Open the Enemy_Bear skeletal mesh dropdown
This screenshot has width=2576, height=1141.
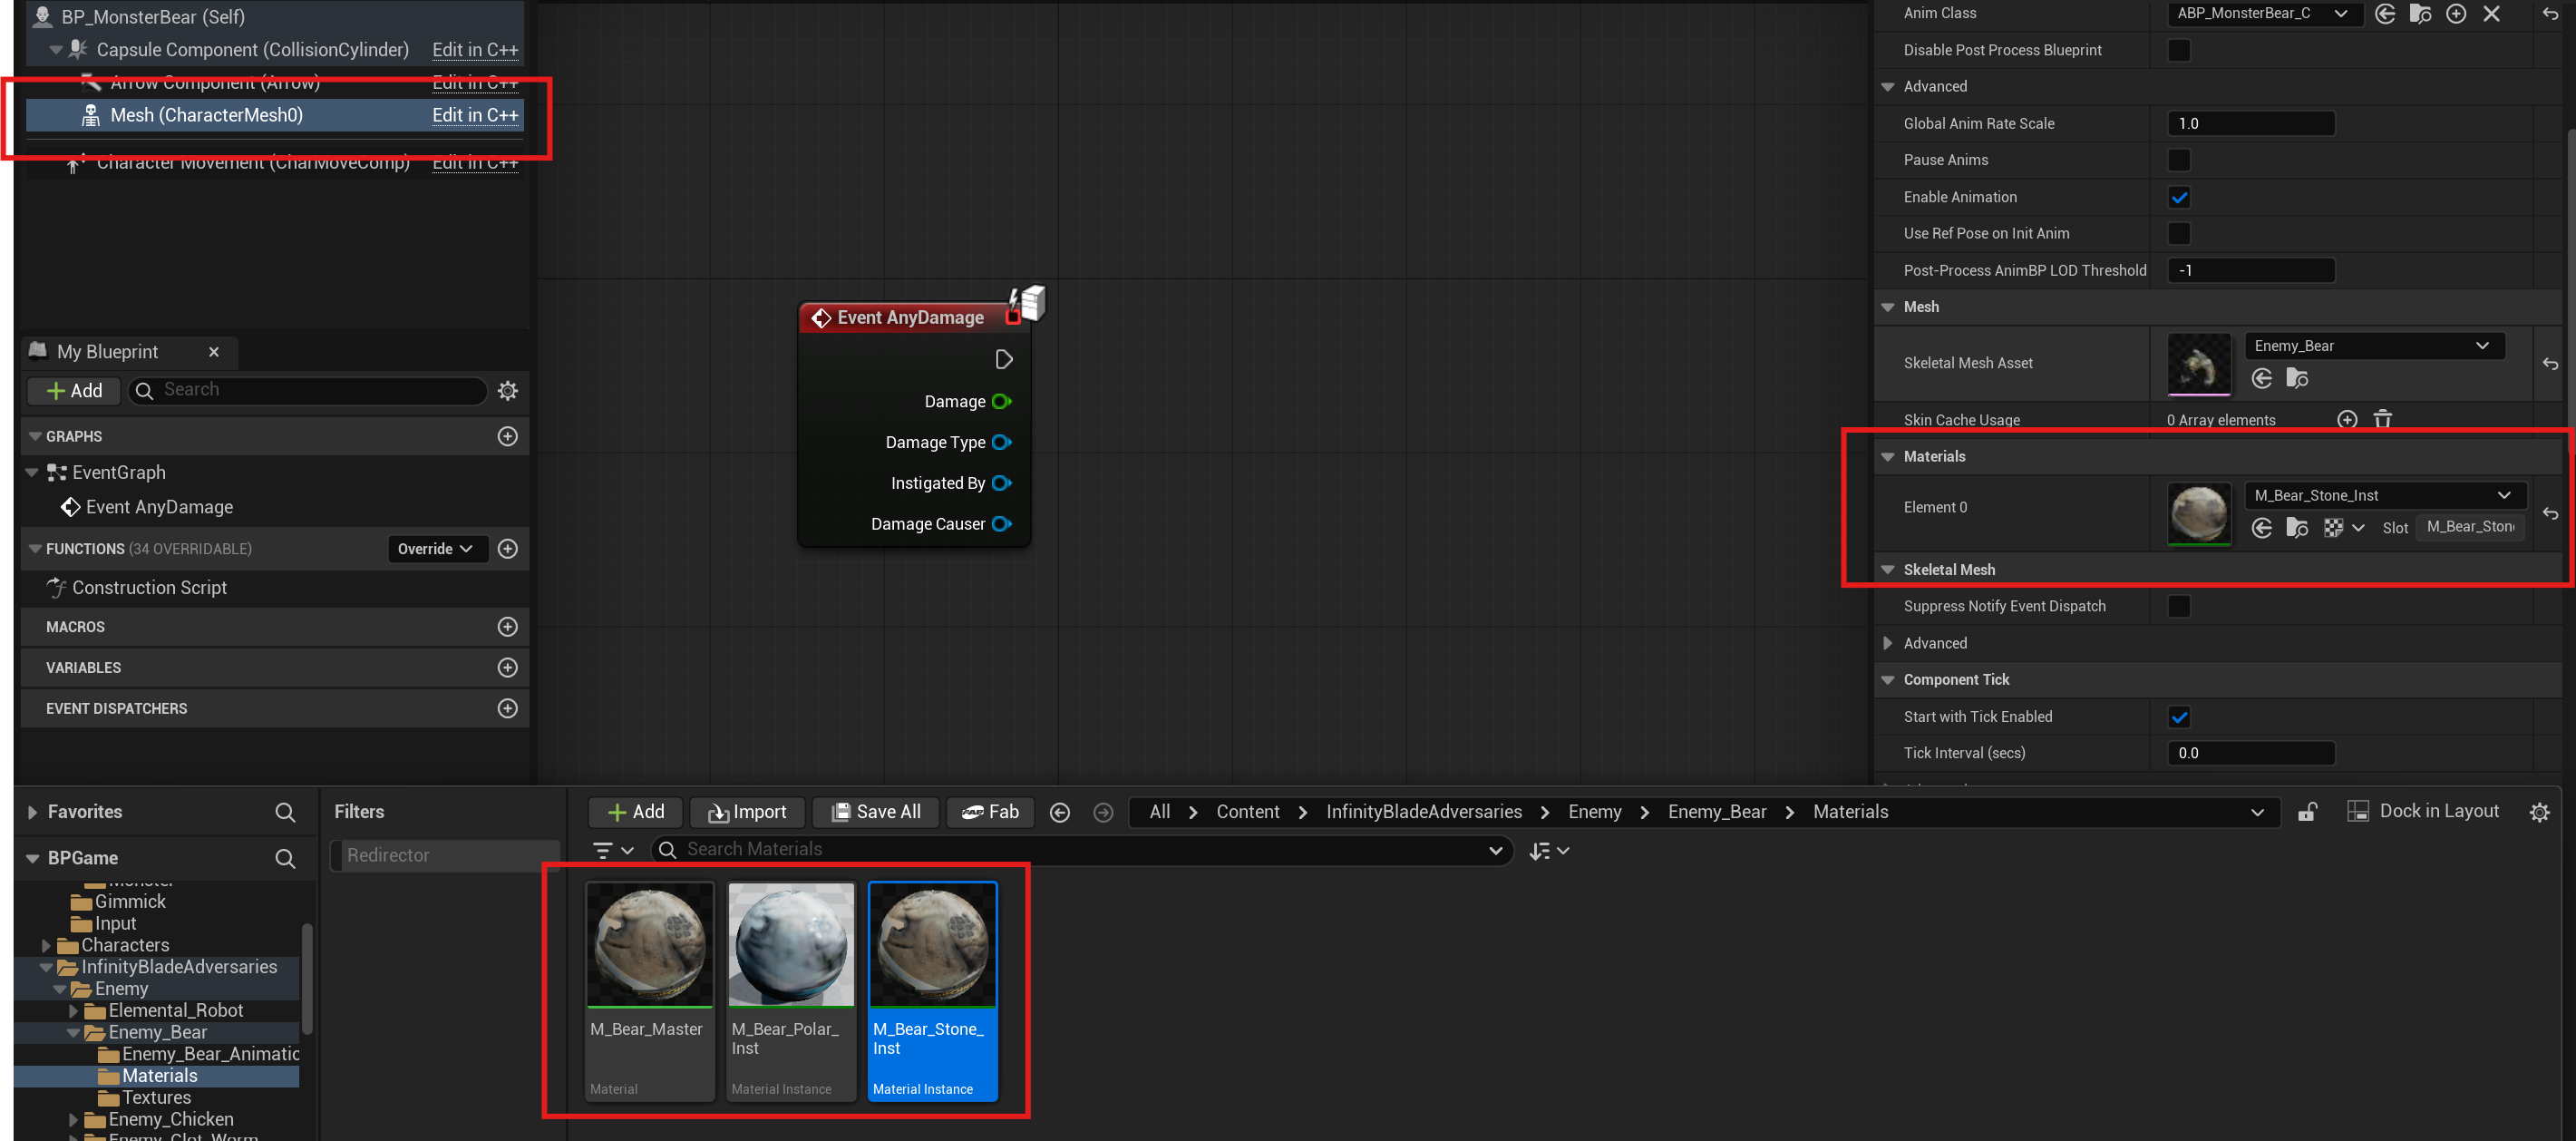tap(2374, 346)
